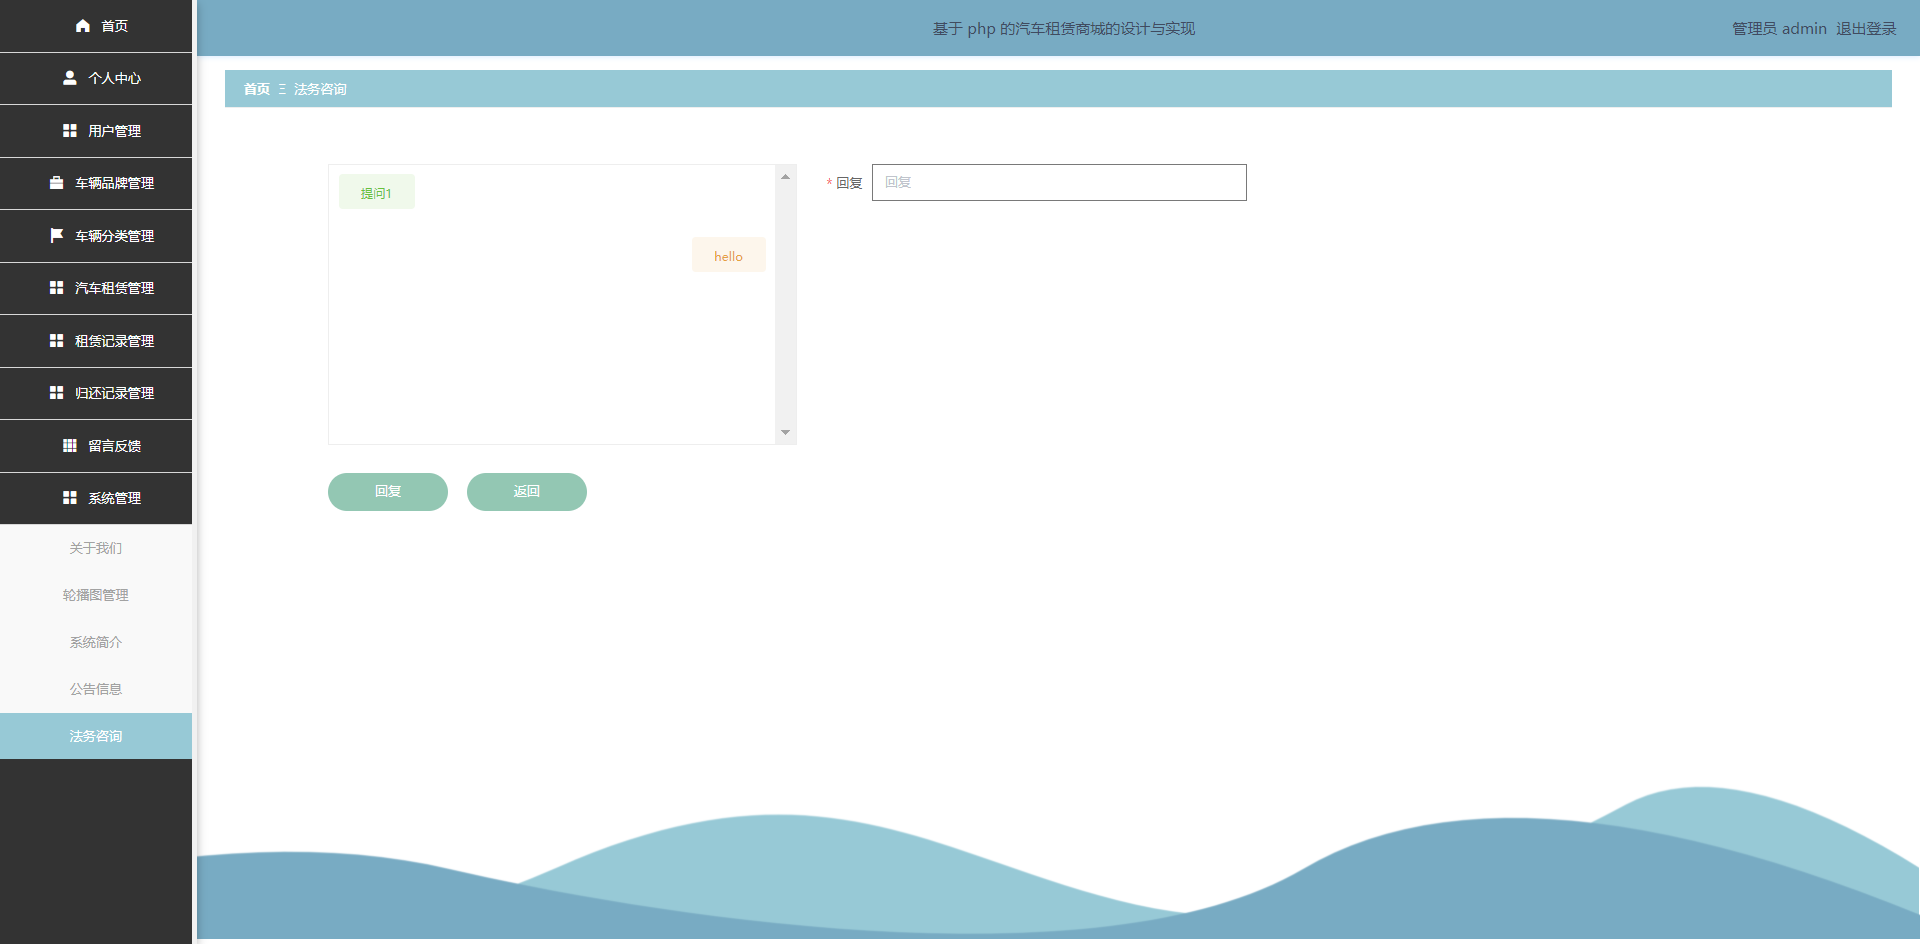1920x944 pixels.
Task: Expand the 归还记录管理 menu section
Action: click(96, 393)
